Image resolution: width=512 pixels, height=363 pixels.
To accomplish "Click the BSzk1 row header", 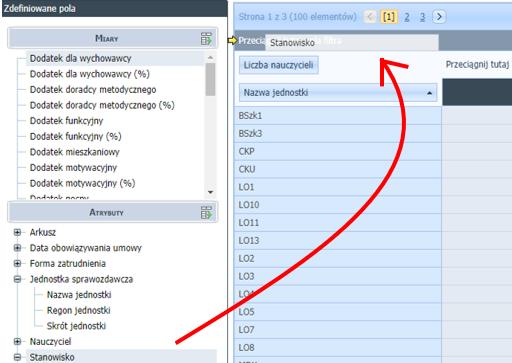I will click(338, 116).
